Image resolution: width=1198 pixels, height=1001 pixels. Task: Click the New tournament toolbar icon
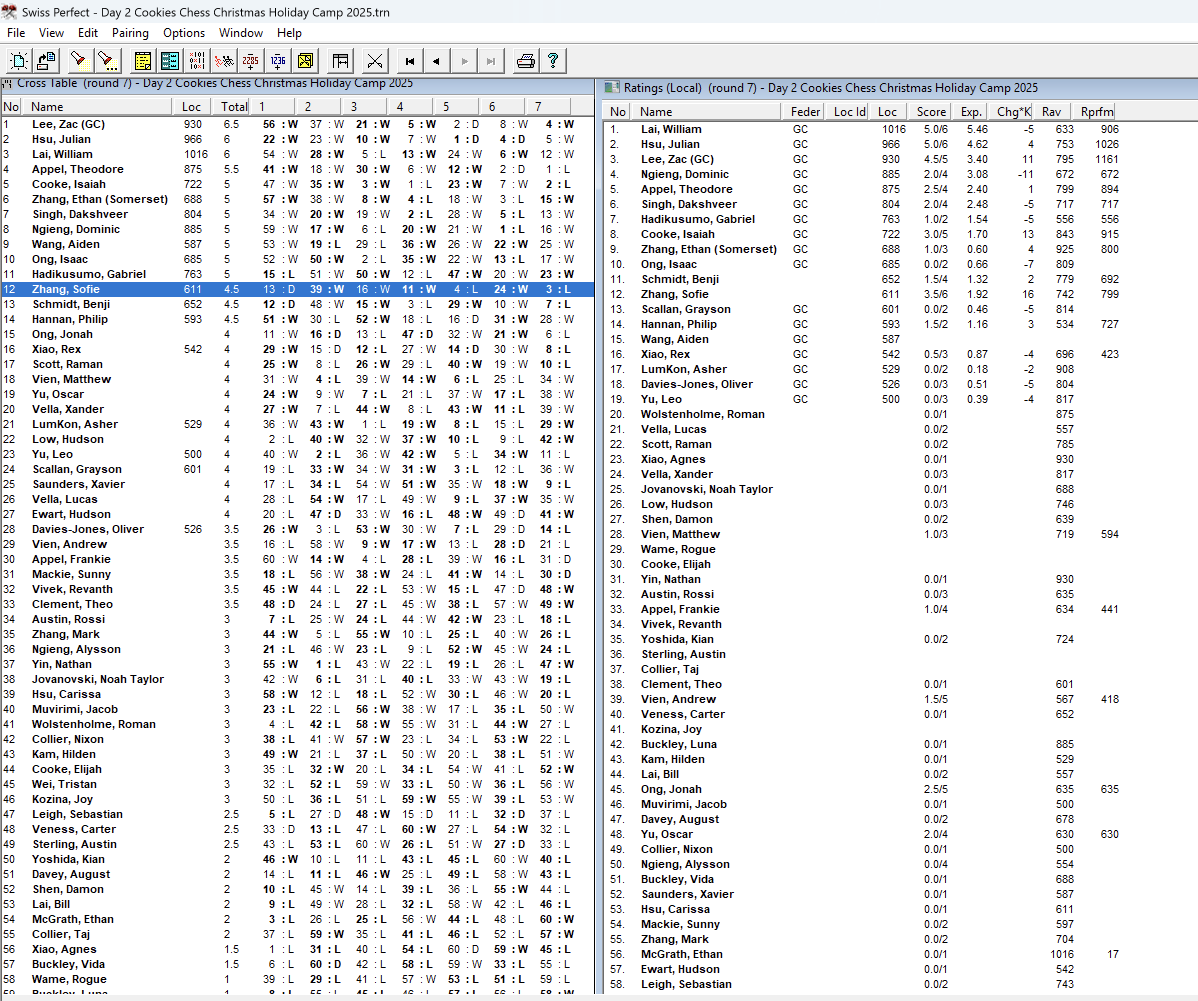point(19,60)
